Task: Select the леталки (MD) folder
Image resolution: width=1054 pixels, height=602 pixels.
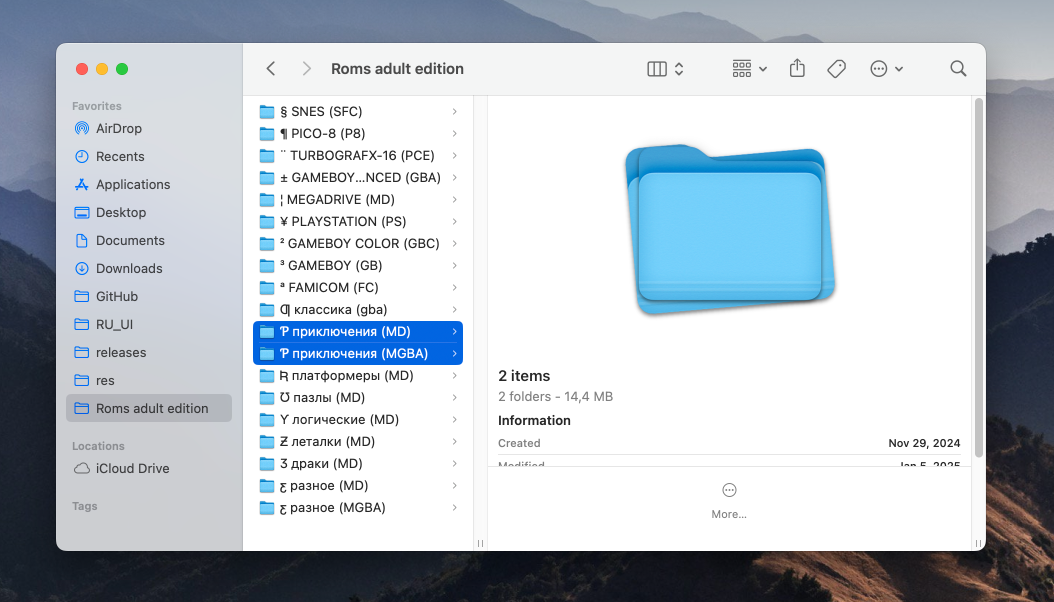Action: click(x=358, y=441)
